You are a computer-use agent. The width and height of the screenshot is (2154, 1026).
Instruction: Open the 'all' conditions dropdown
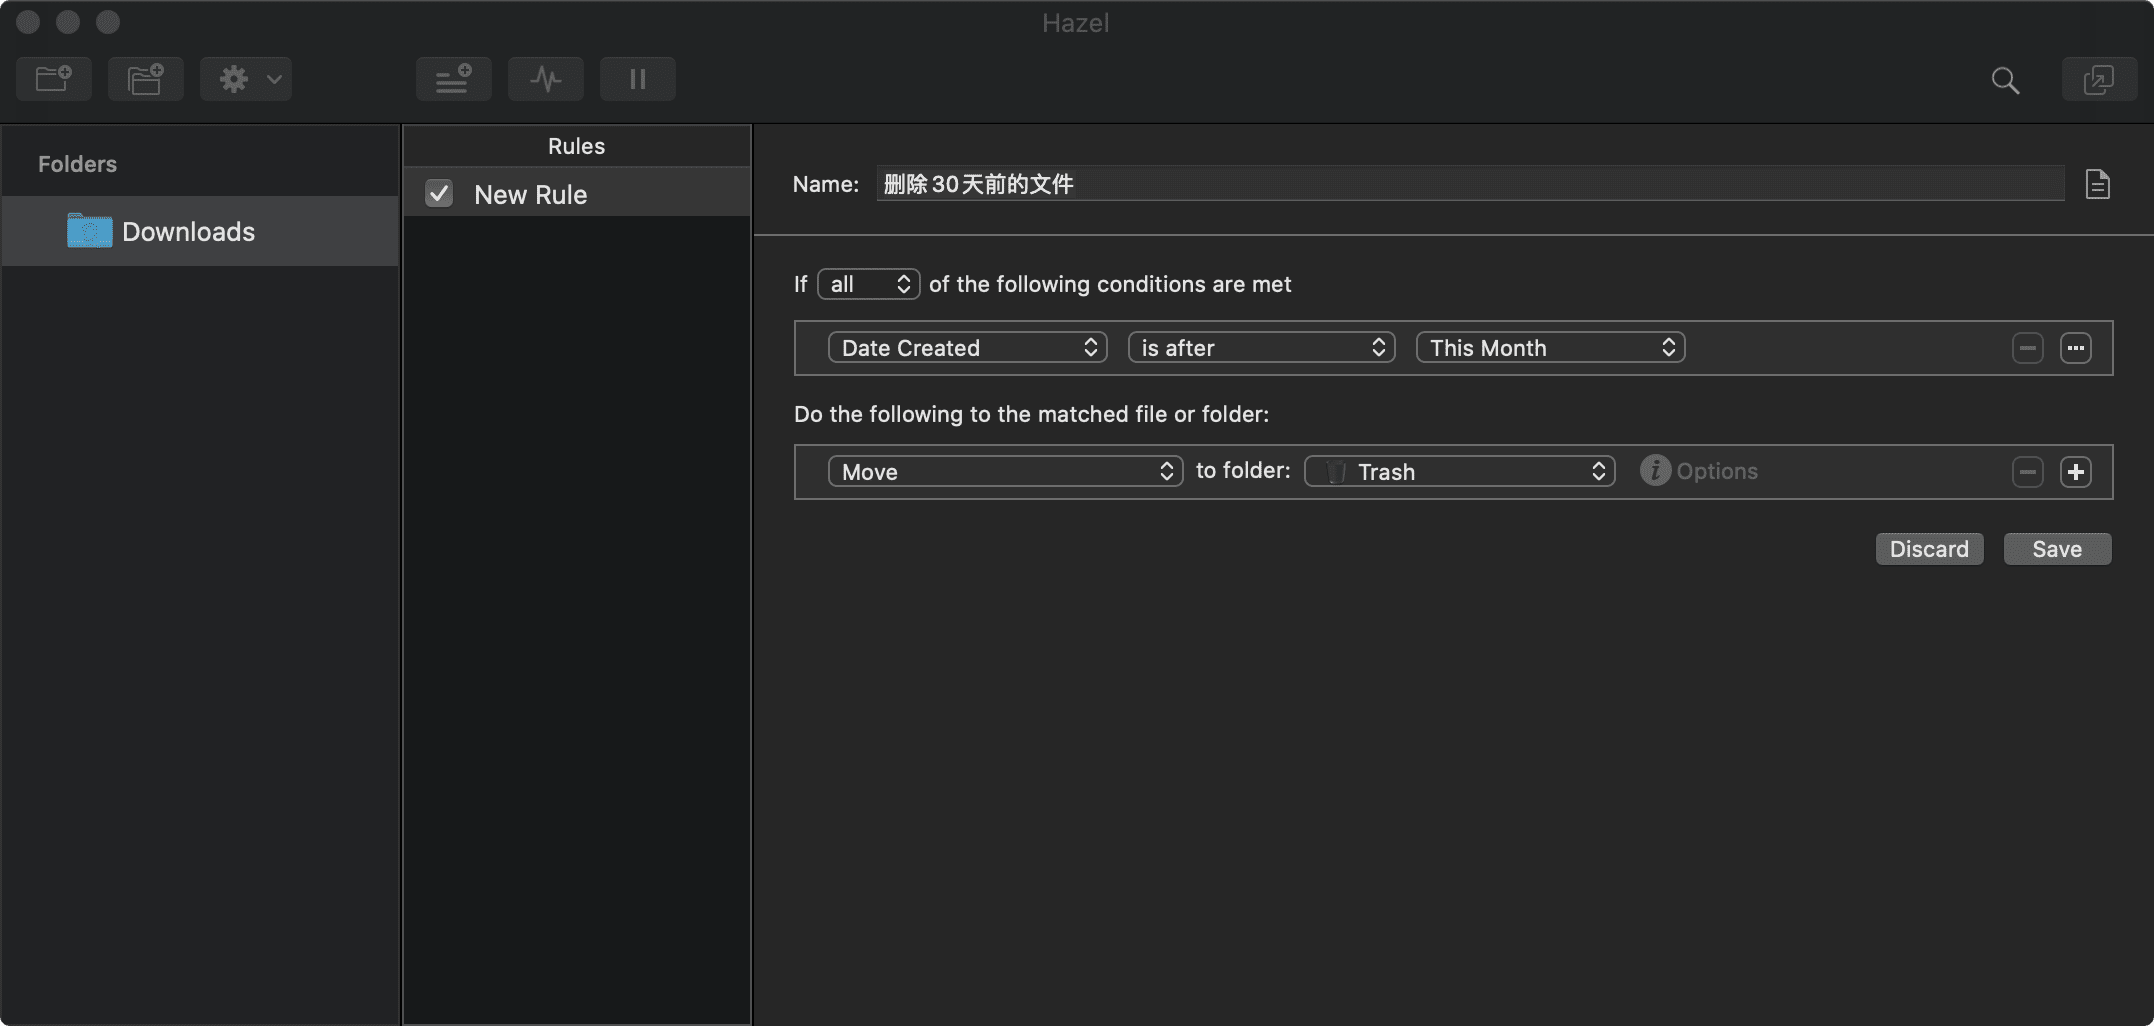coord(867,283)
